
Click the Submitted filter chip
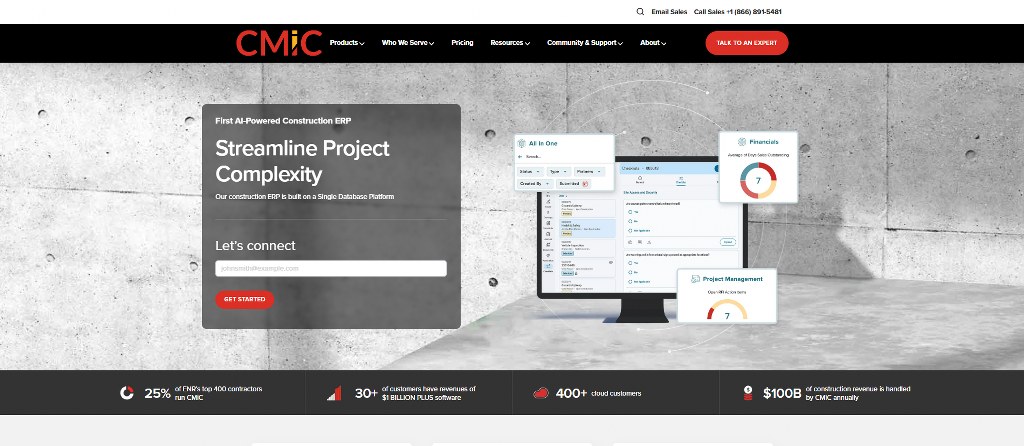pyautogui.click(x=573, y=184)
